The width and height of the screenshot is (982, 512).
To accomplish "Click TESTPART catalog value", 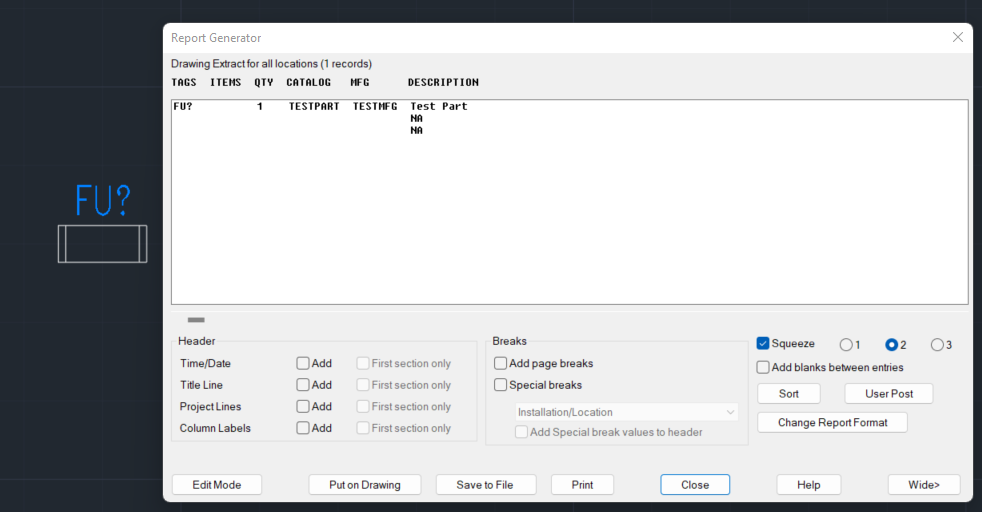I will (x=314, y=106).
